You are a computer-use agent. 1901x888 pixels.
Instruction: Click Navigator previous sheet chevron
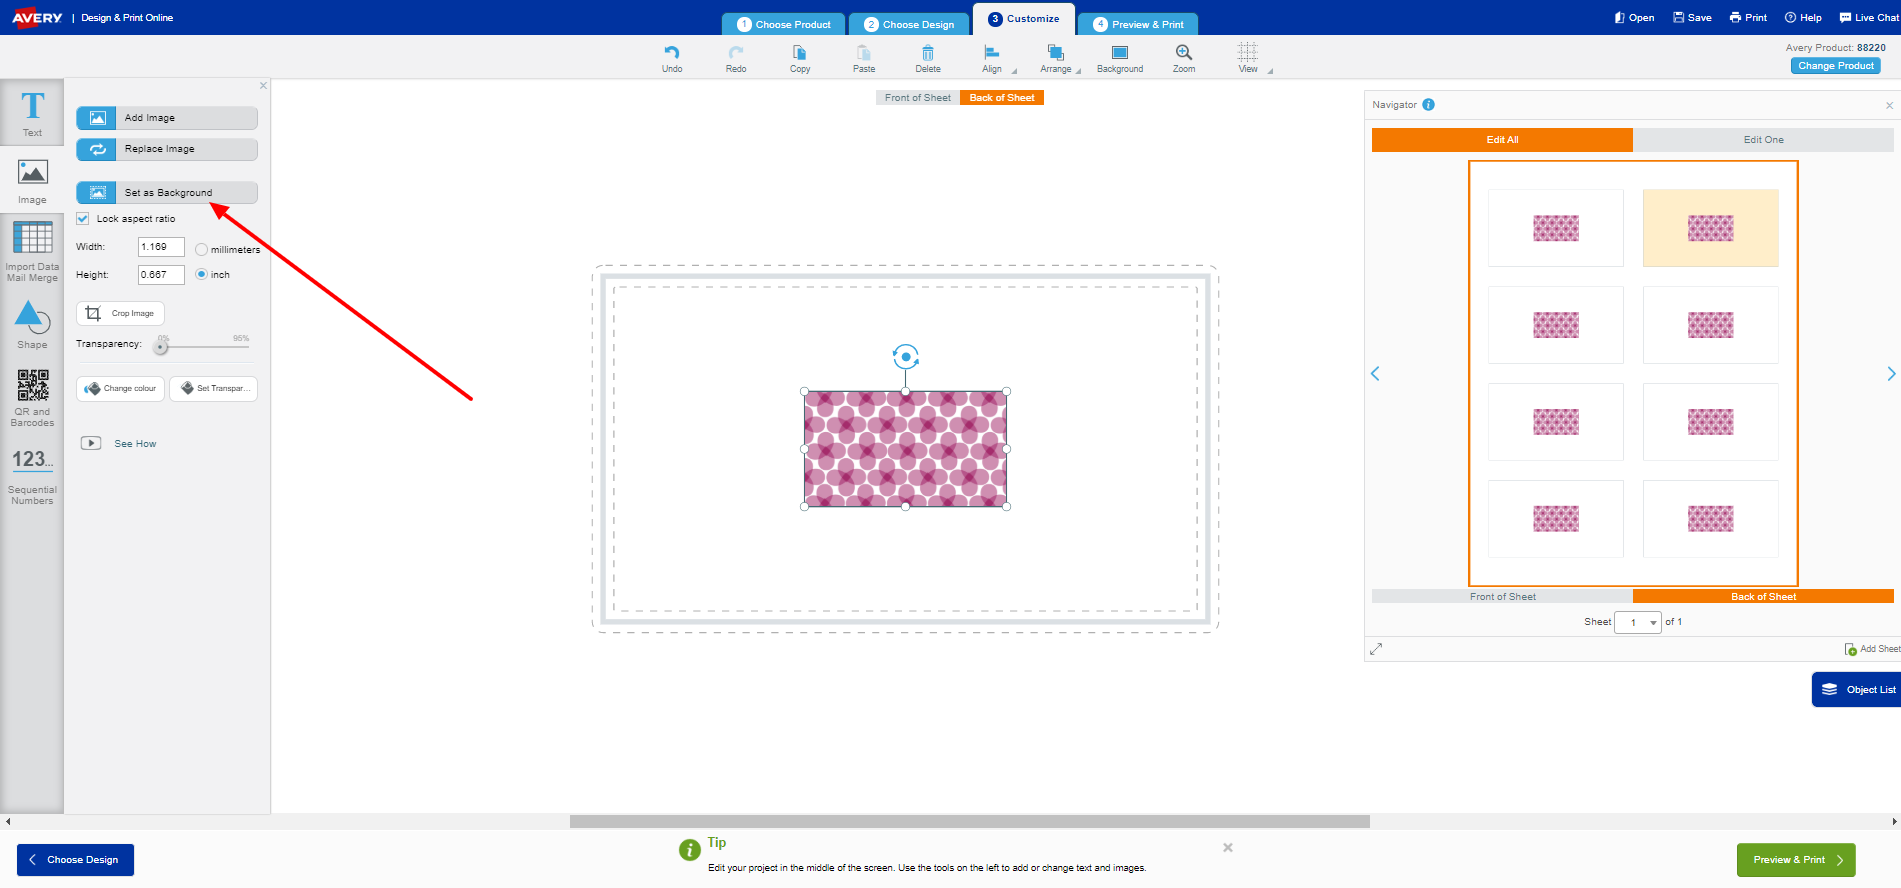point(1375,374)
